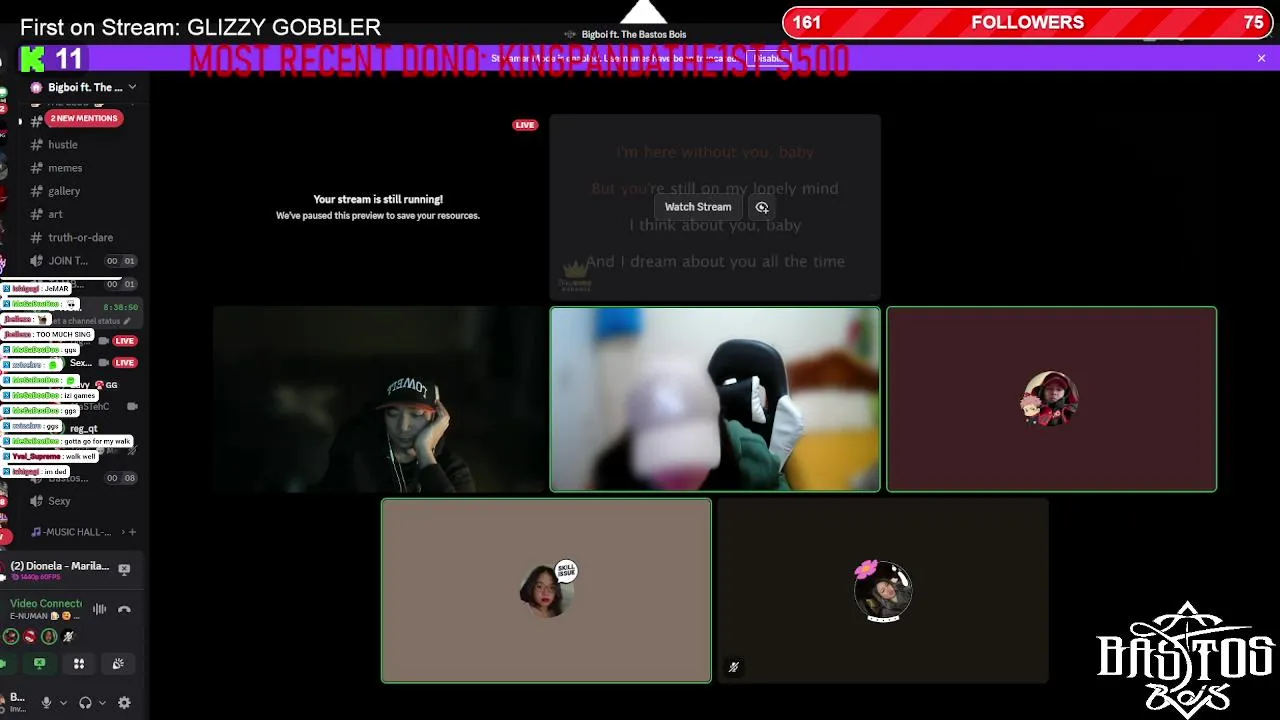Screen dimensions: 1280x720
Task: Select the blurred webcam video tile
Action: point(715,399)
